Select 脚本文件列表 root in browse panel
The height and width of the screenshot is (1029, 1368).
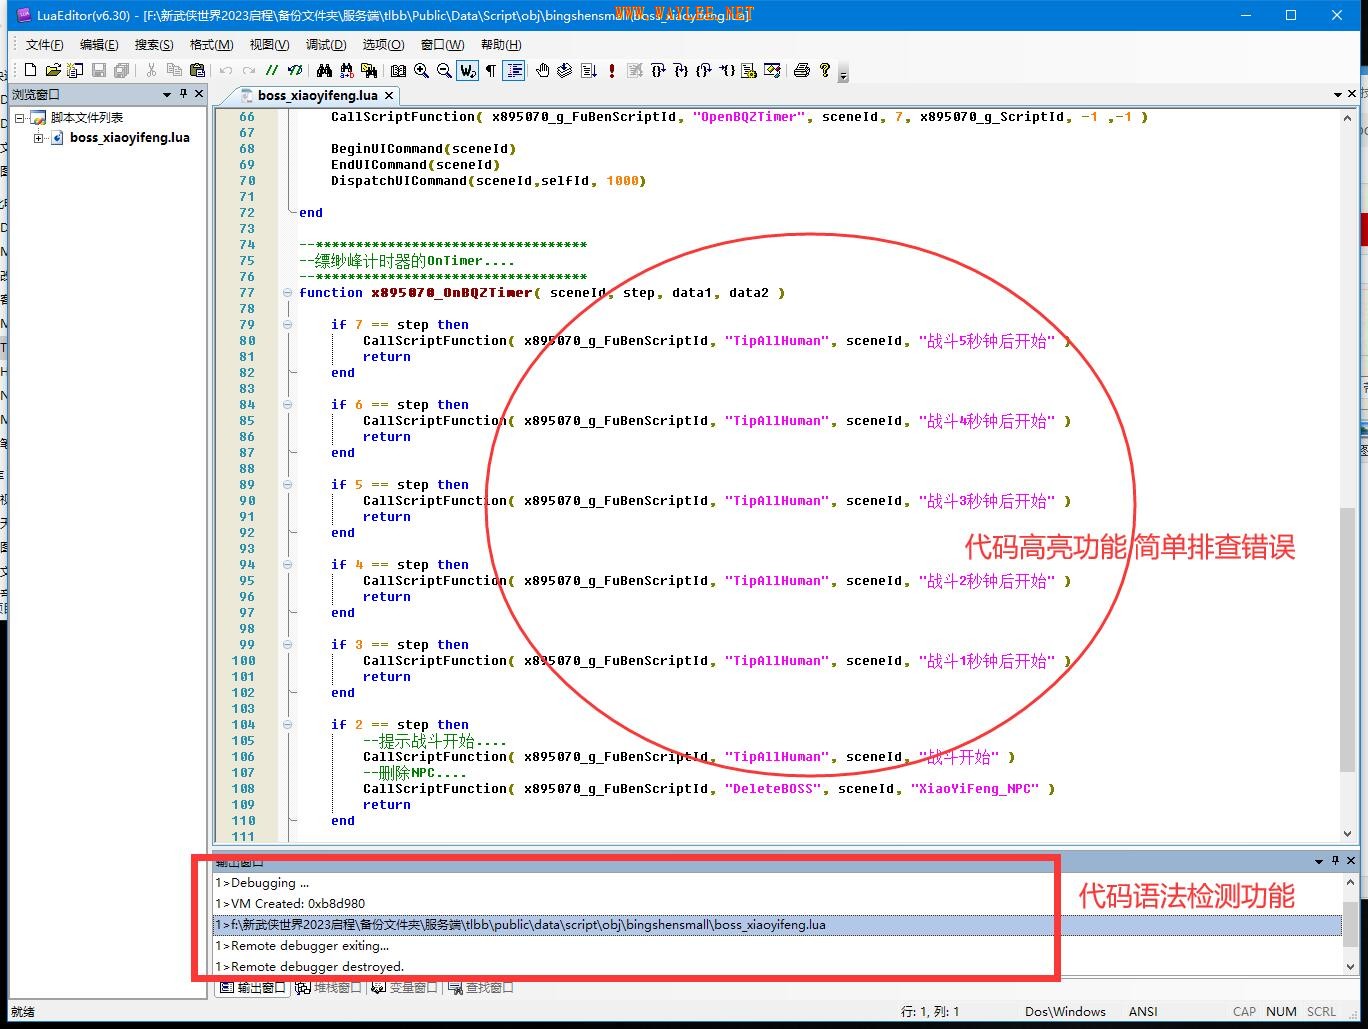coord(87,118)
